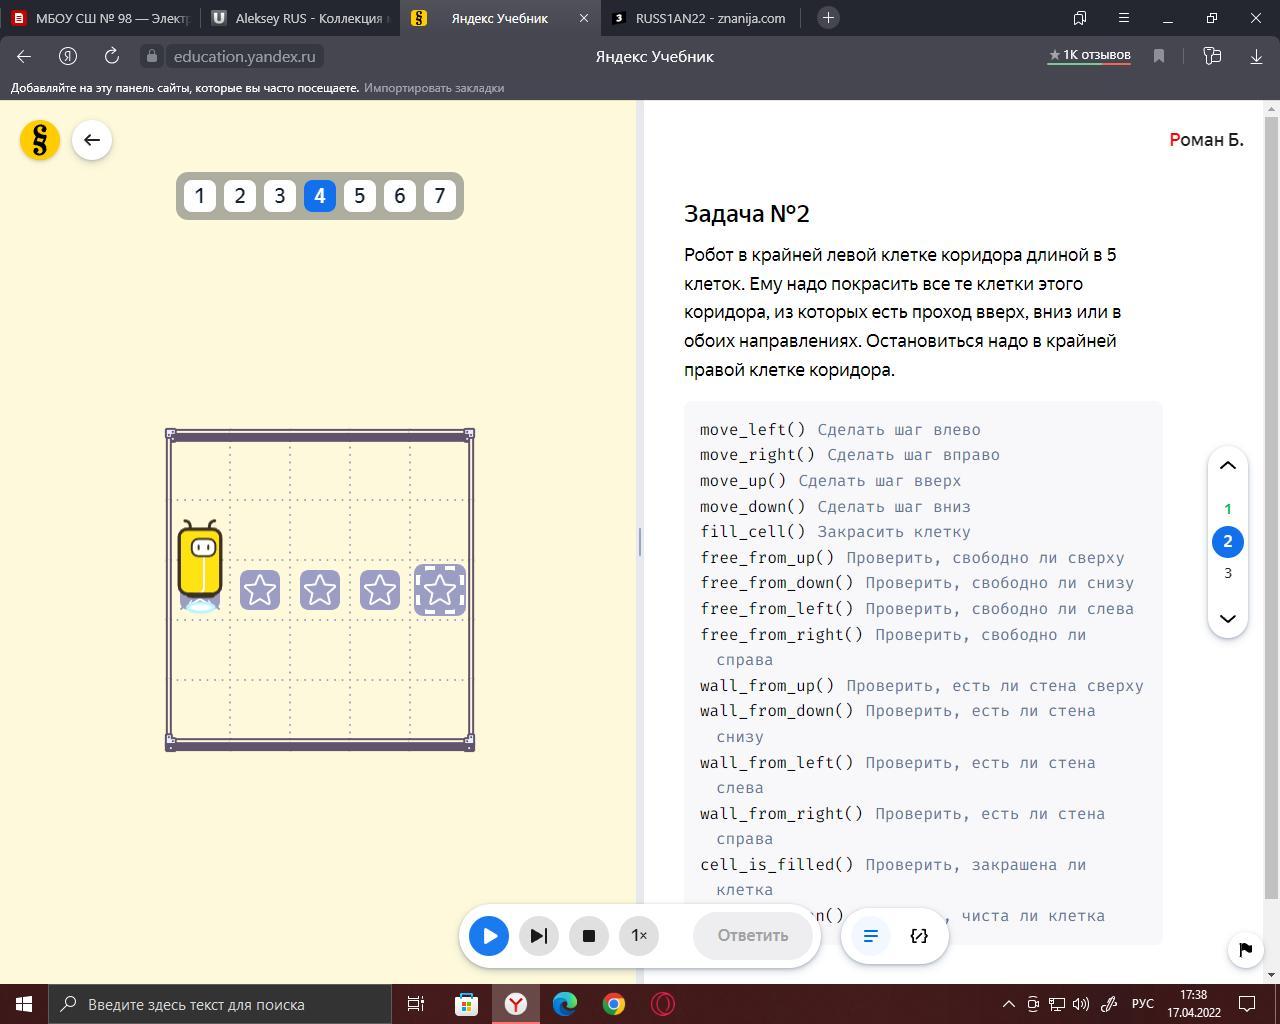Open Yandex Browser in the taskbar

click(516, 1004)
